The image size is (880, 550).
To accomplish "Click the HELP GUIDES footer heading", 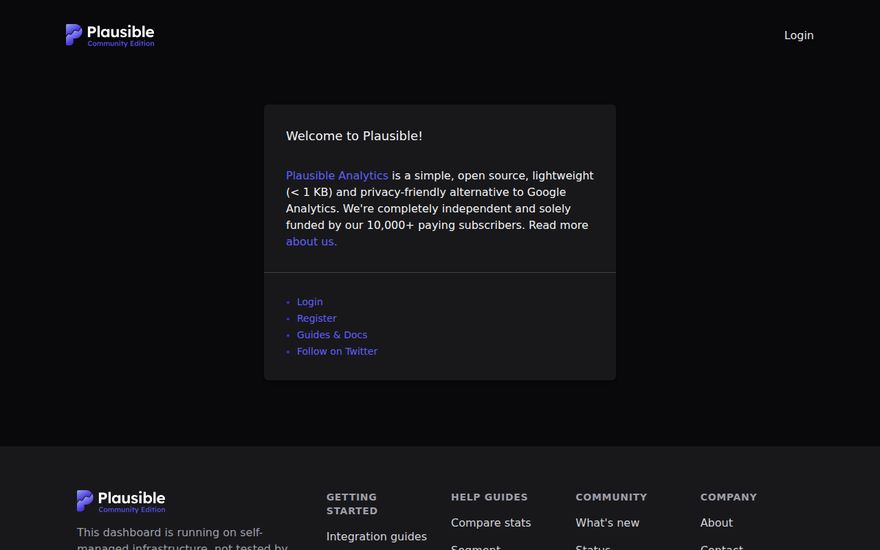I will click(489, 497).
